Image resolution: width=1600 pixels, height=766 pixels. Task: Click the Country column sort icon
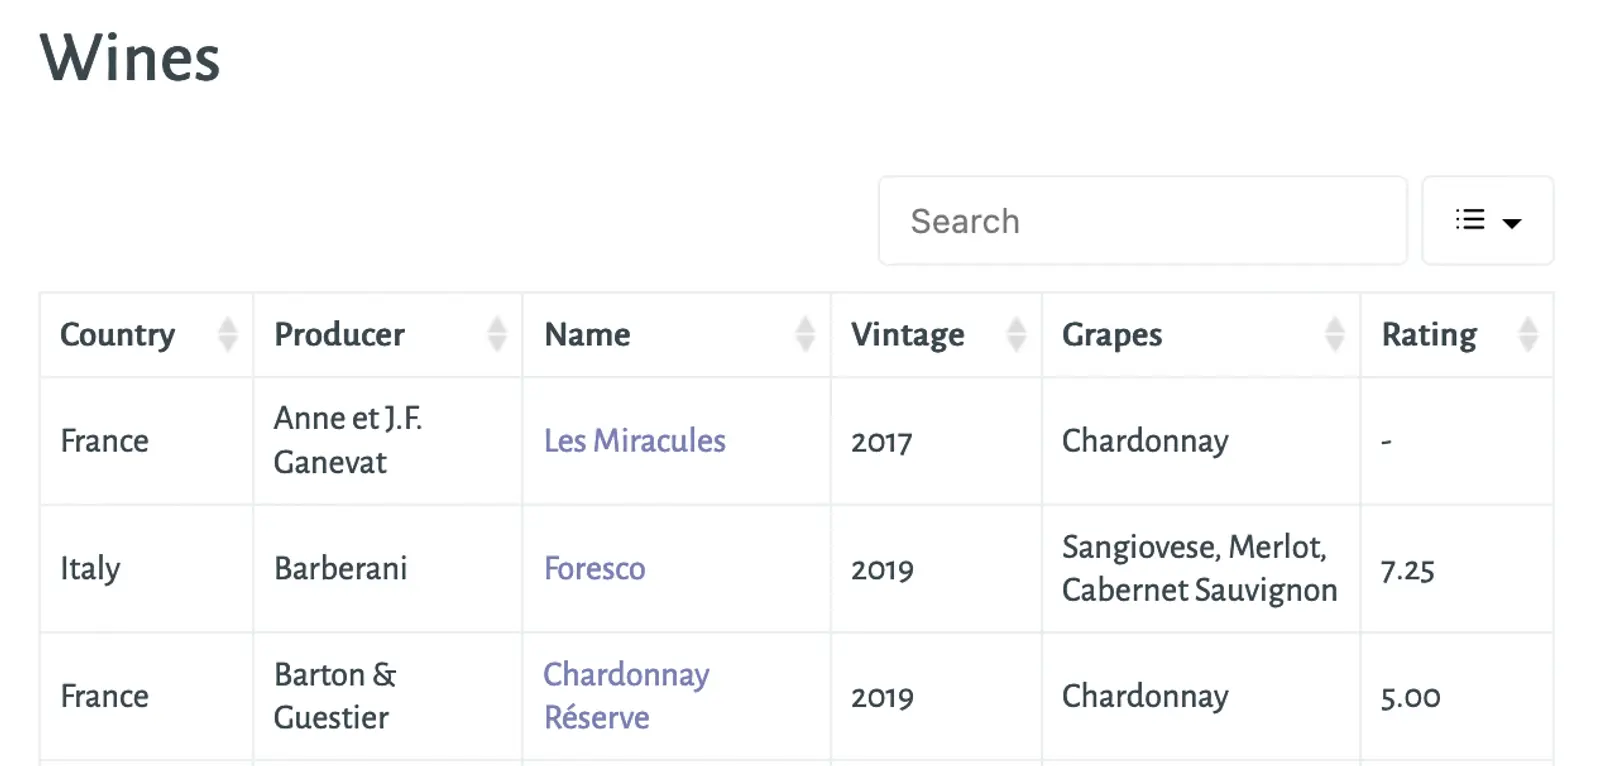pyautogui.click(x=228, y=334)
